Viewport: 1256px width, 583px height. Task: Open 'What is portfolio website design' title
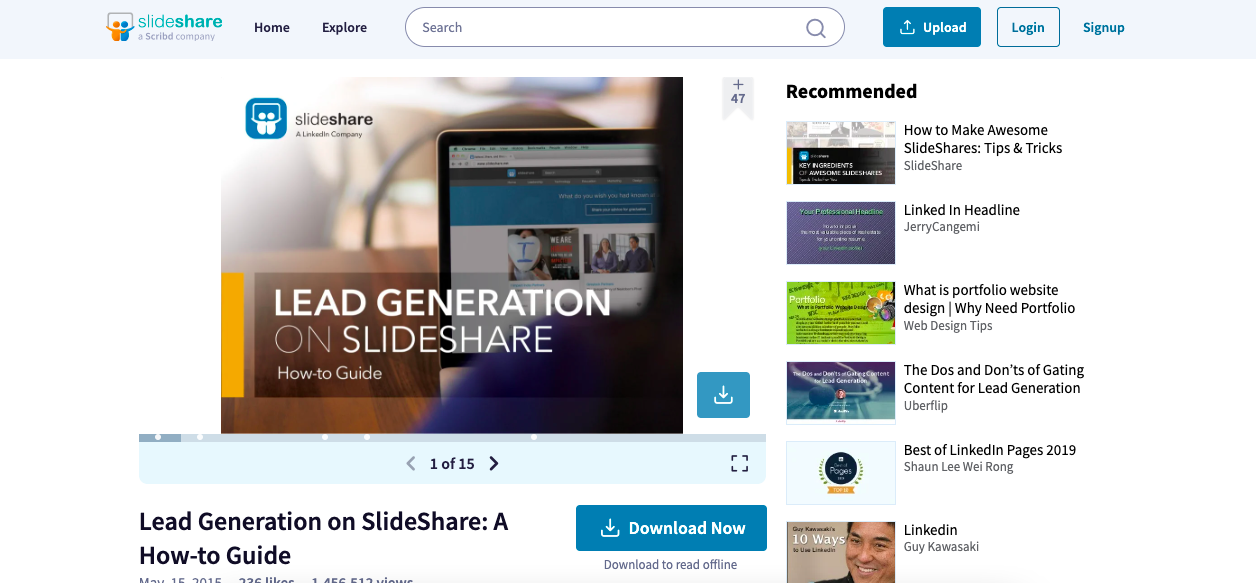[989, 299]
